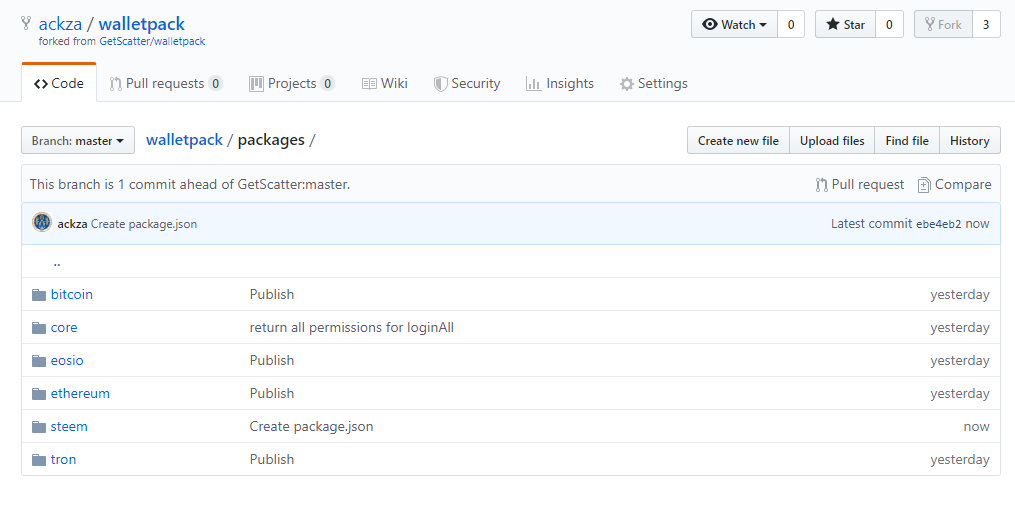This screenshot has width=1015, height=521.
Task: Go up to the parent directory (..)
Action: pyautogui.click(x=57, y=262)
